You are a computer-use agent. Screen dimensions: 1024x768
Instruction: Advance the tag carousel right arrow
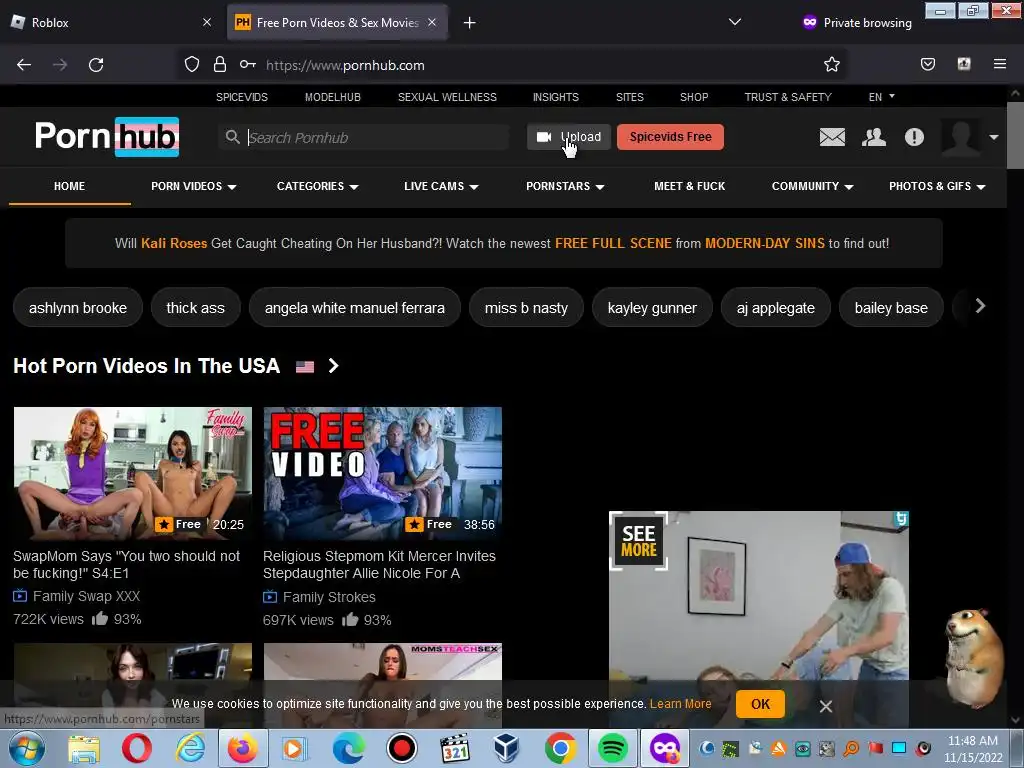(980, 306)
